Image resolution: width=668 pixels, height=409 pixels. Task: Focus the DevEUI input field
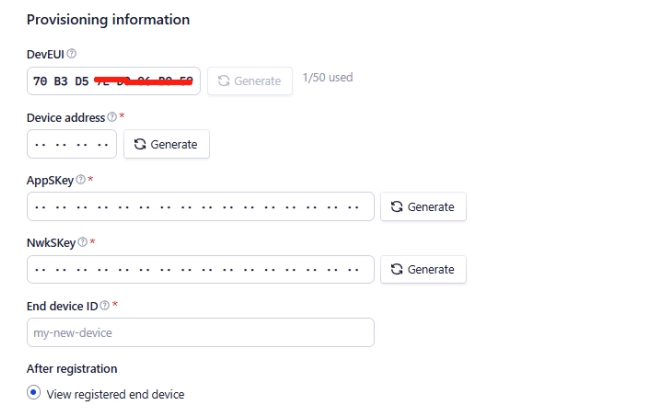click(x=114, y=81)
